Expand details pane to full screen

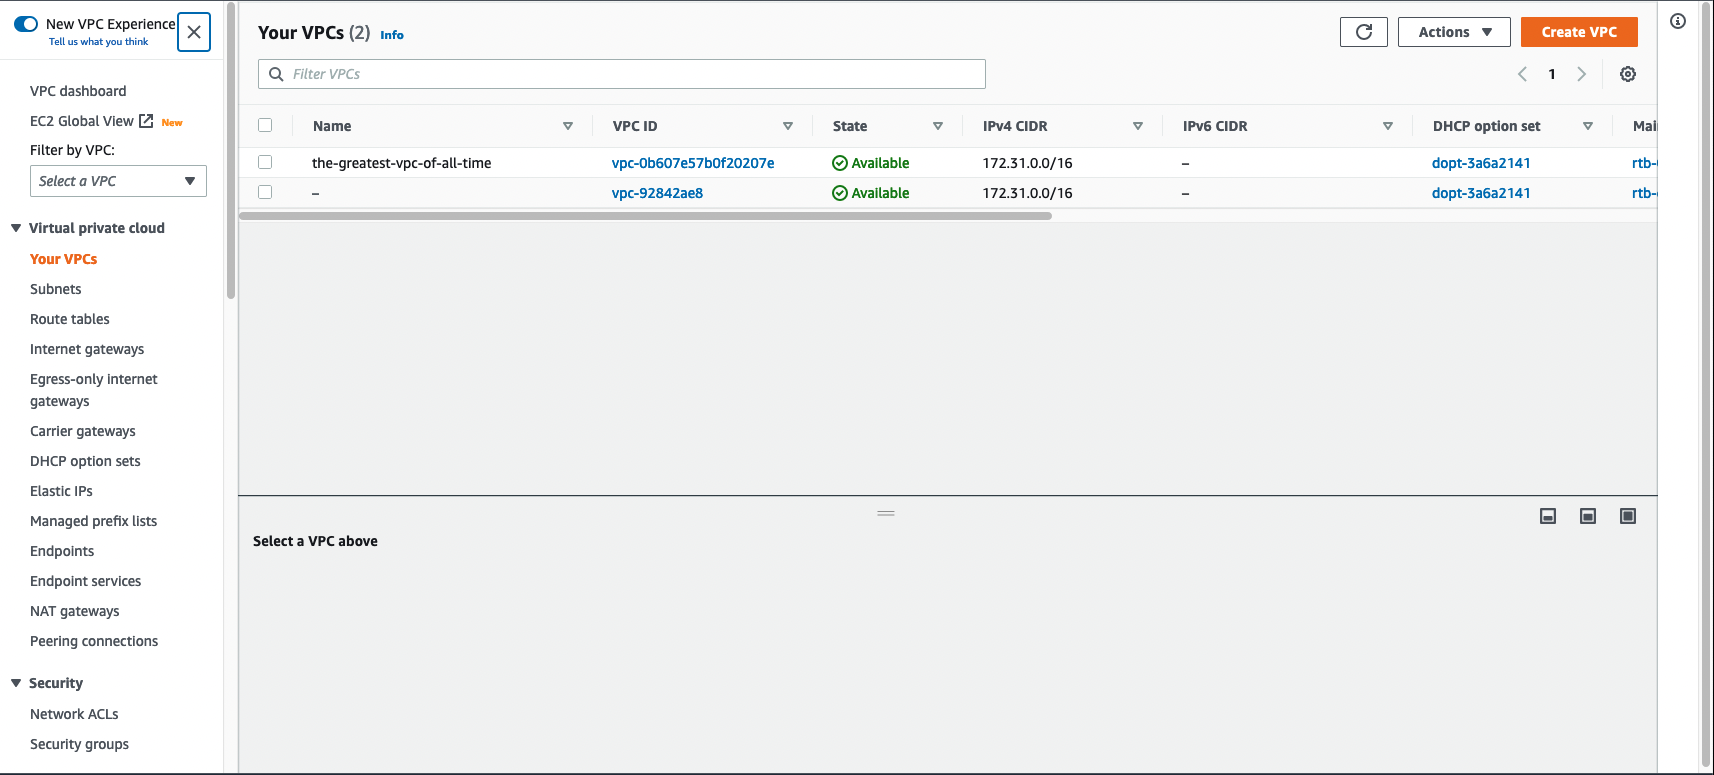(1627, 516)
